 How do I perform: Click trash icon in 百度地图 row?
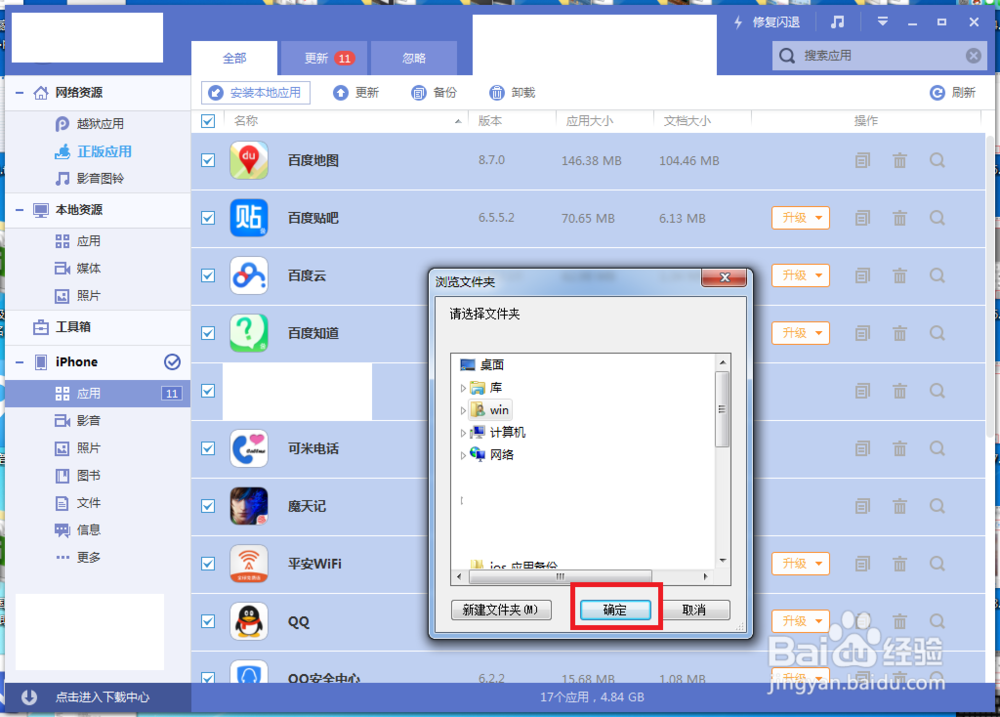[900, 160]
